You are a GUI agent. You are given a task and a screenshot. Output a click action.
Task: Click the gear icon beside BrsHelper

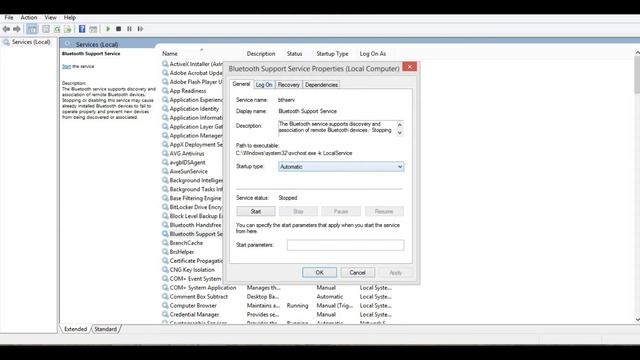(165, 252)
